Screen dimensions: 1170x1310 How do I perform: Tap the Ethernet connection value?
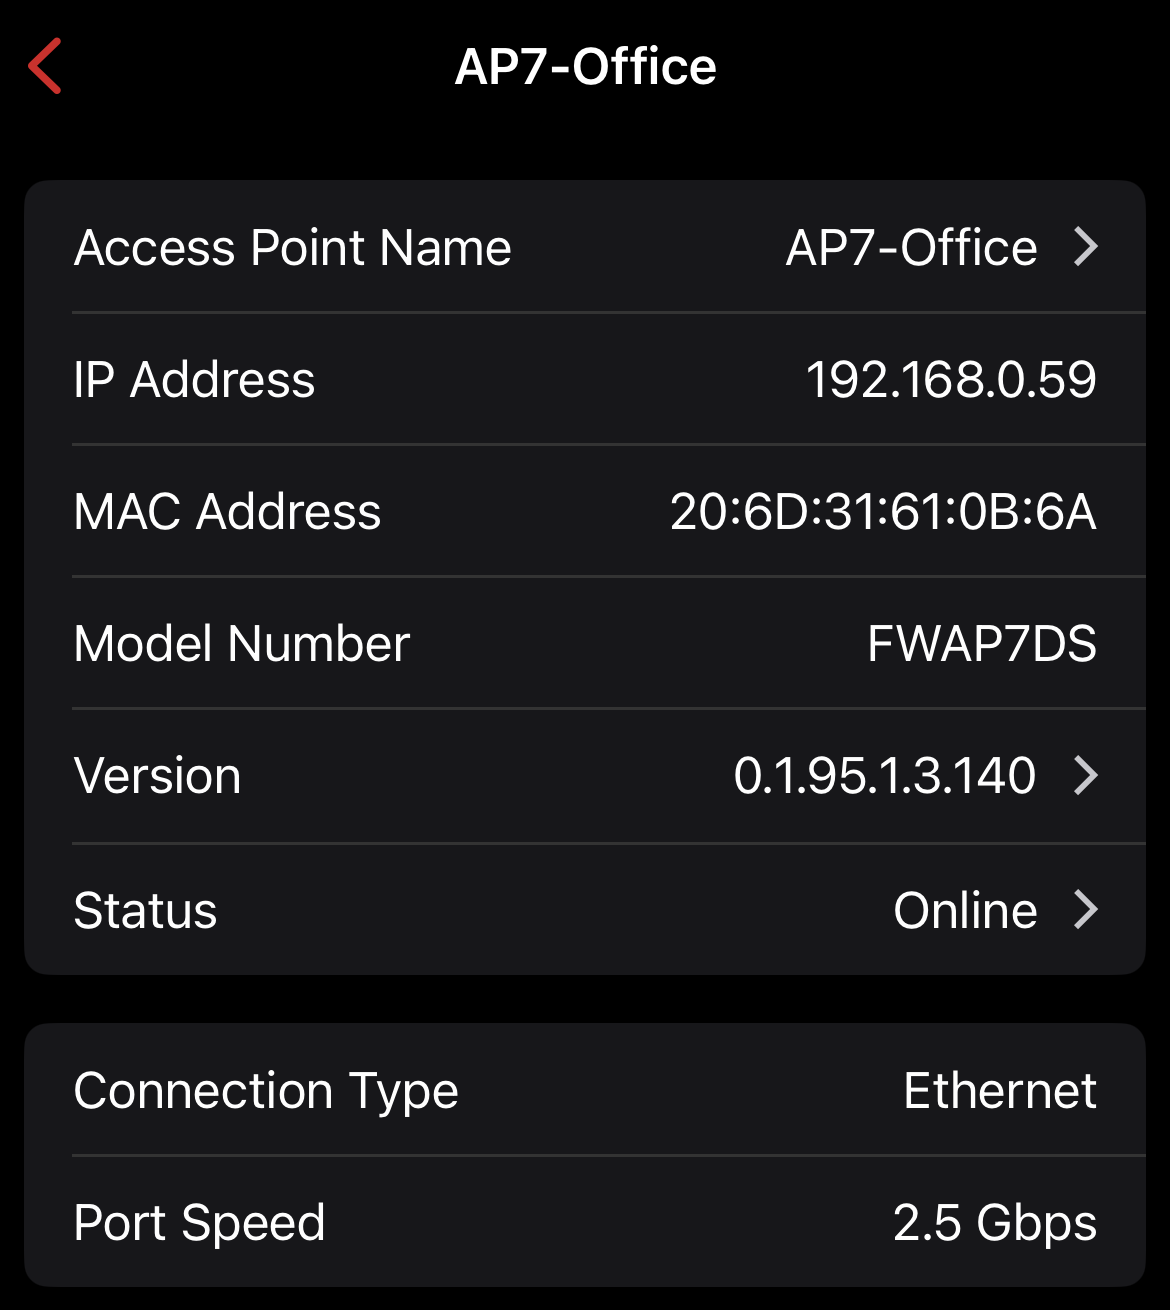1000,1090
